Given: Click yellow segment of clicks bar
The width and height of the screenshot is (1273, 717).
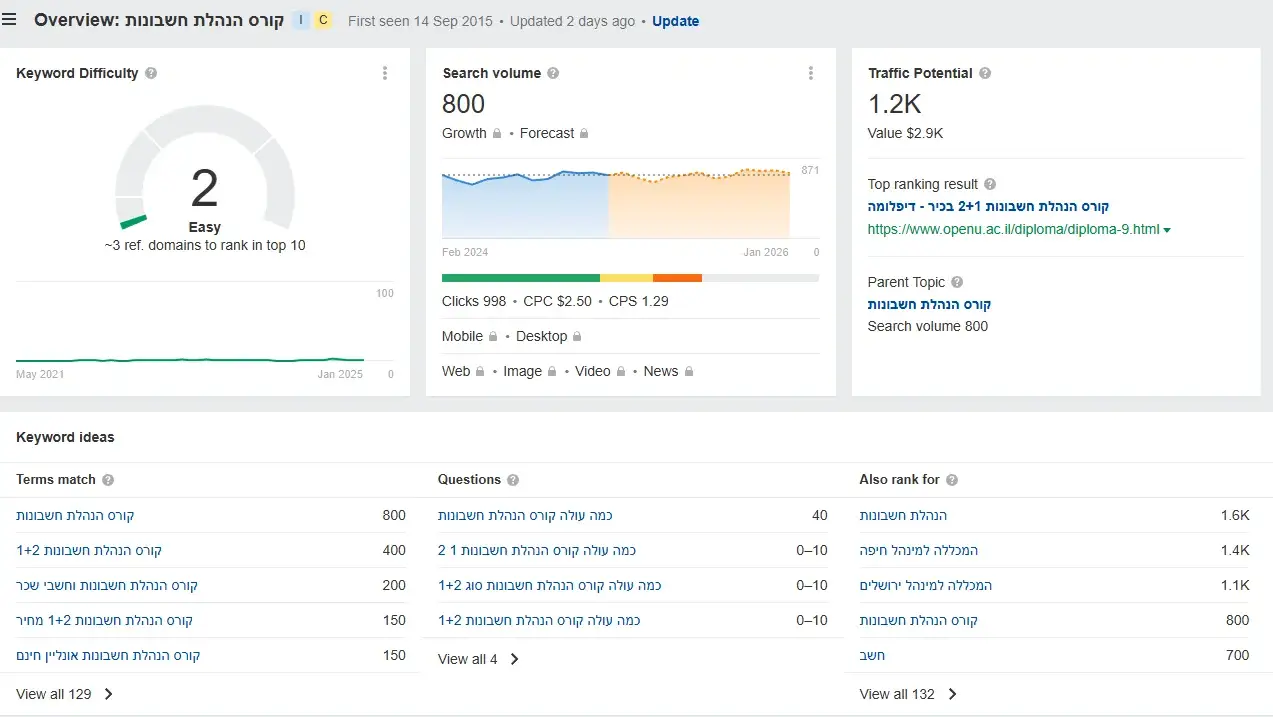Looking at the screenshot, I should point(626,278).
